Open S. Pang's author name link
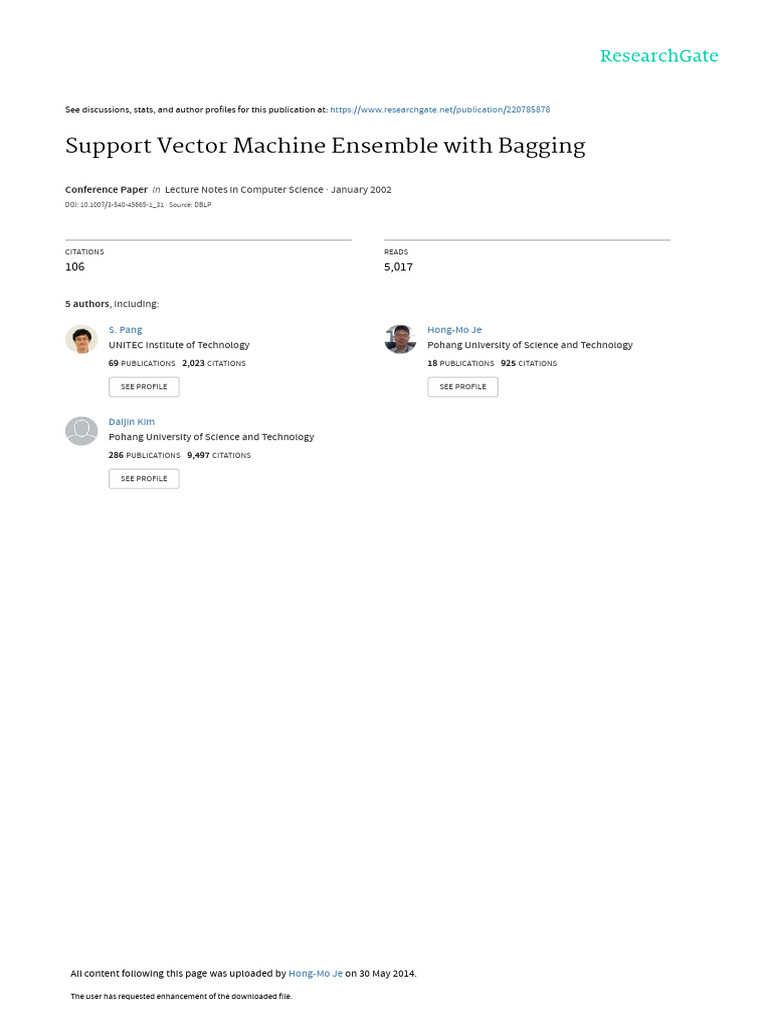Viewport: 768px width, 1024px height. [x=125, y=330]
